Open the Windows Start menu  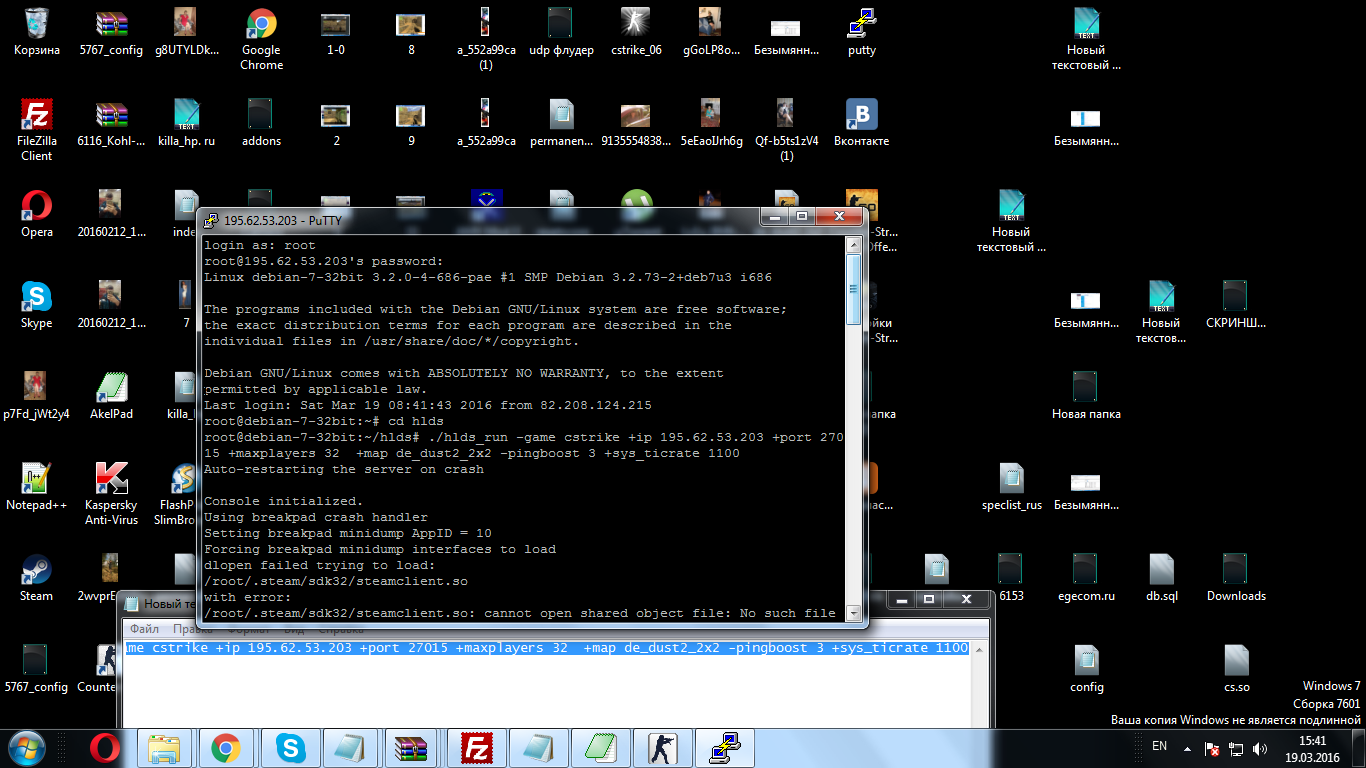click(x=28, y=748)
